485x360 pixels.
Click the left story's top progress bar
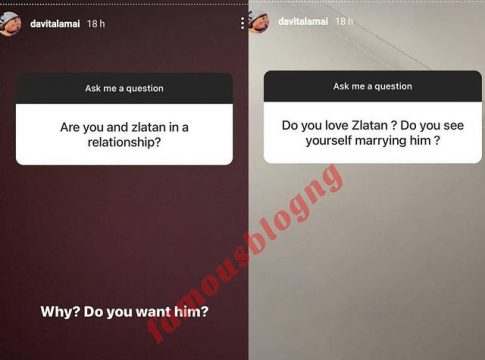[124, 3]
